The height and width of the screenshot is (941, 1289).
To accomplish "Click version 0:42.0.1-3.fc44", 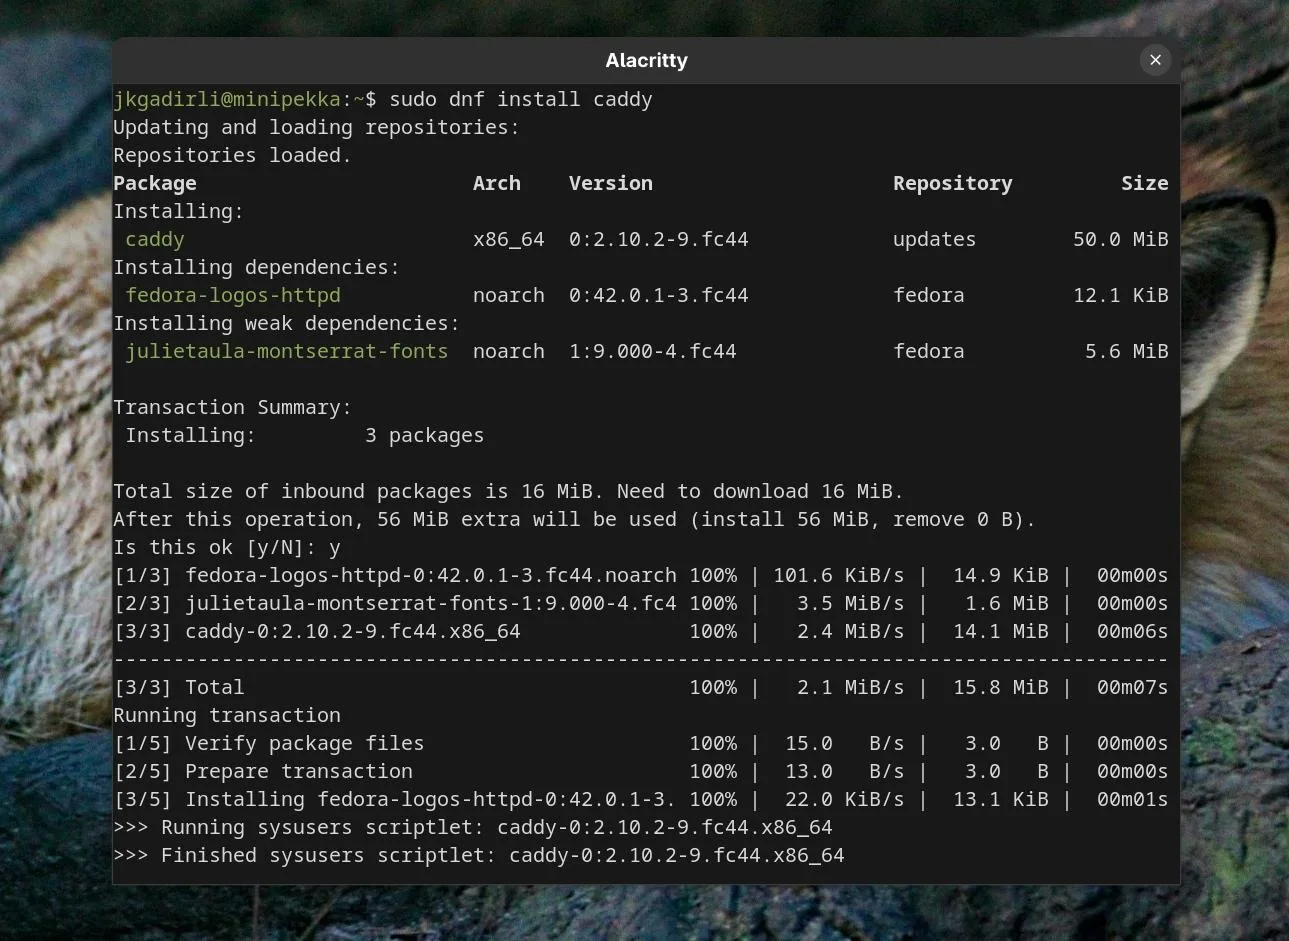I will [x=659, y=295].
